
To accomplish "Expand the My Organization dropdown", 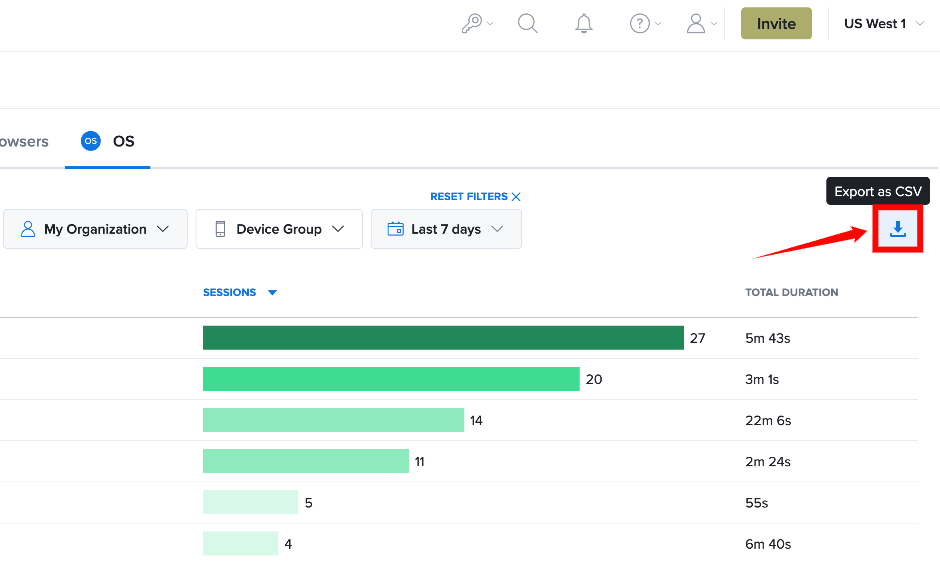I will pos(95,229).
